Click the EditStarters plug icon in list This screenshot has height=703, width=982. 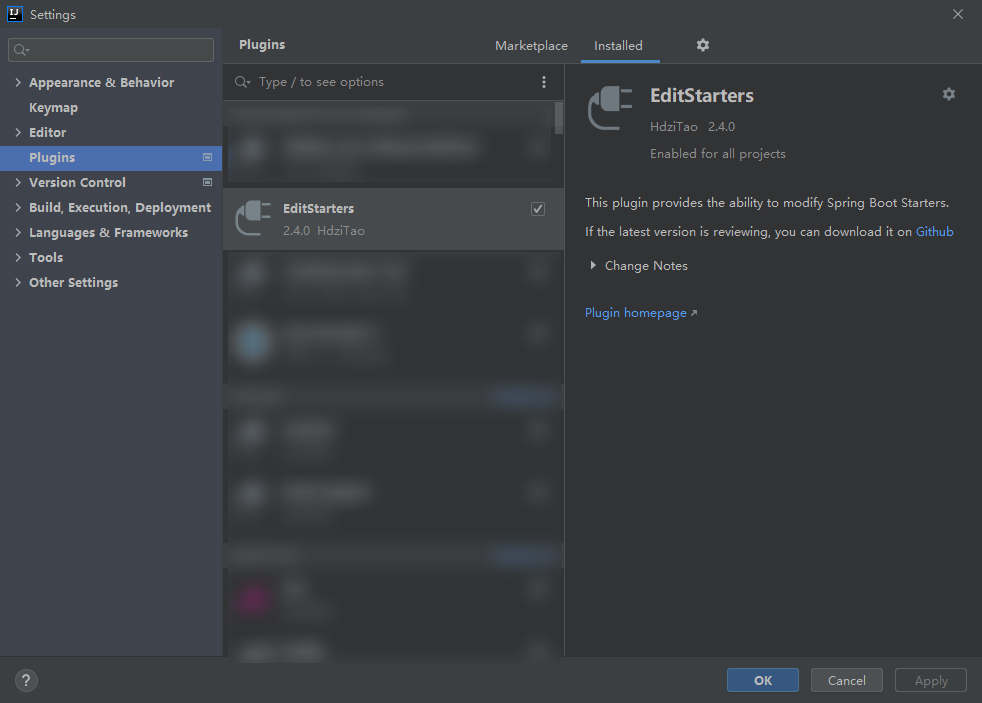(x=253, y=218)
